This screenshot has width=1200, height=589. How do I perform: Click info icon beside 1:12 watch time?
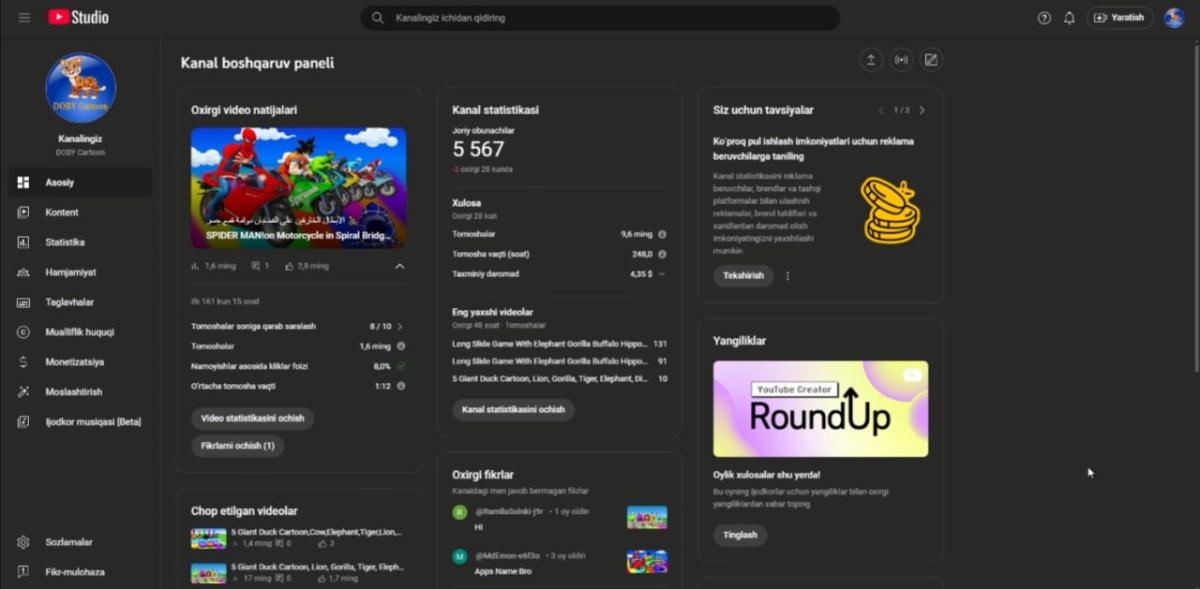tap(401, 386)
